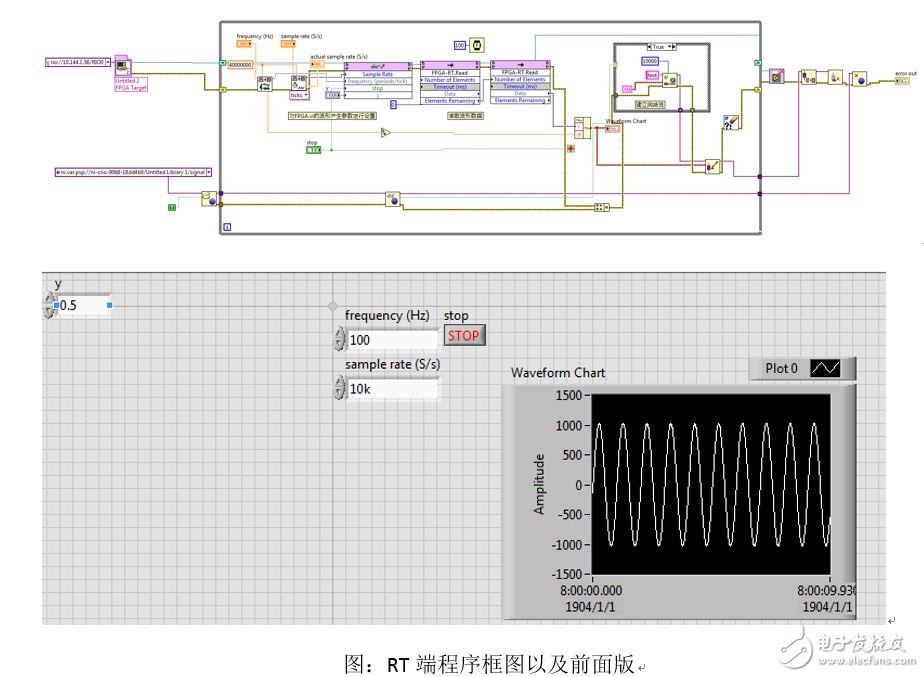Click the Waveform Chart terminal in the diagram
This screenshot has height=677, width=924.
pos(613,127)
